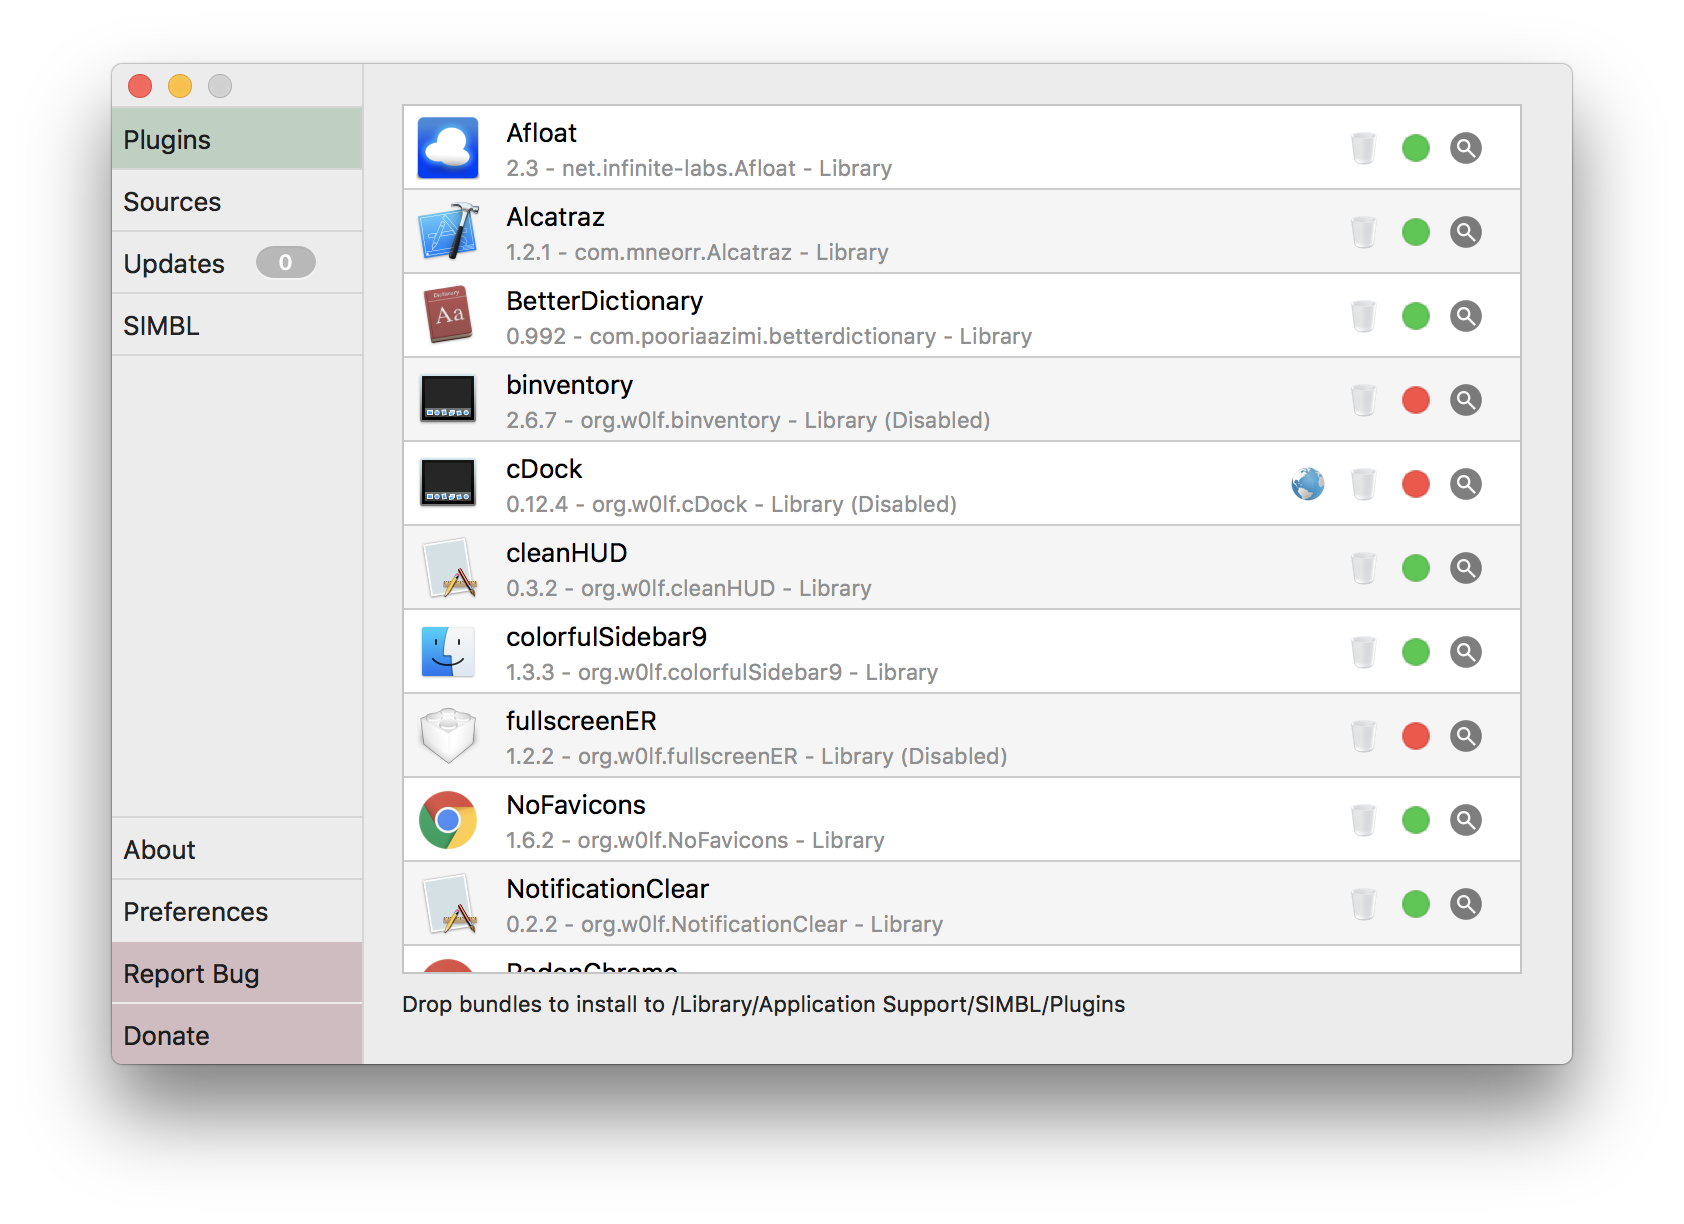This screenshot has height=1224, width=1684.
Task: Click the NotificationClear generic application document icon
Action: [449, 904]
